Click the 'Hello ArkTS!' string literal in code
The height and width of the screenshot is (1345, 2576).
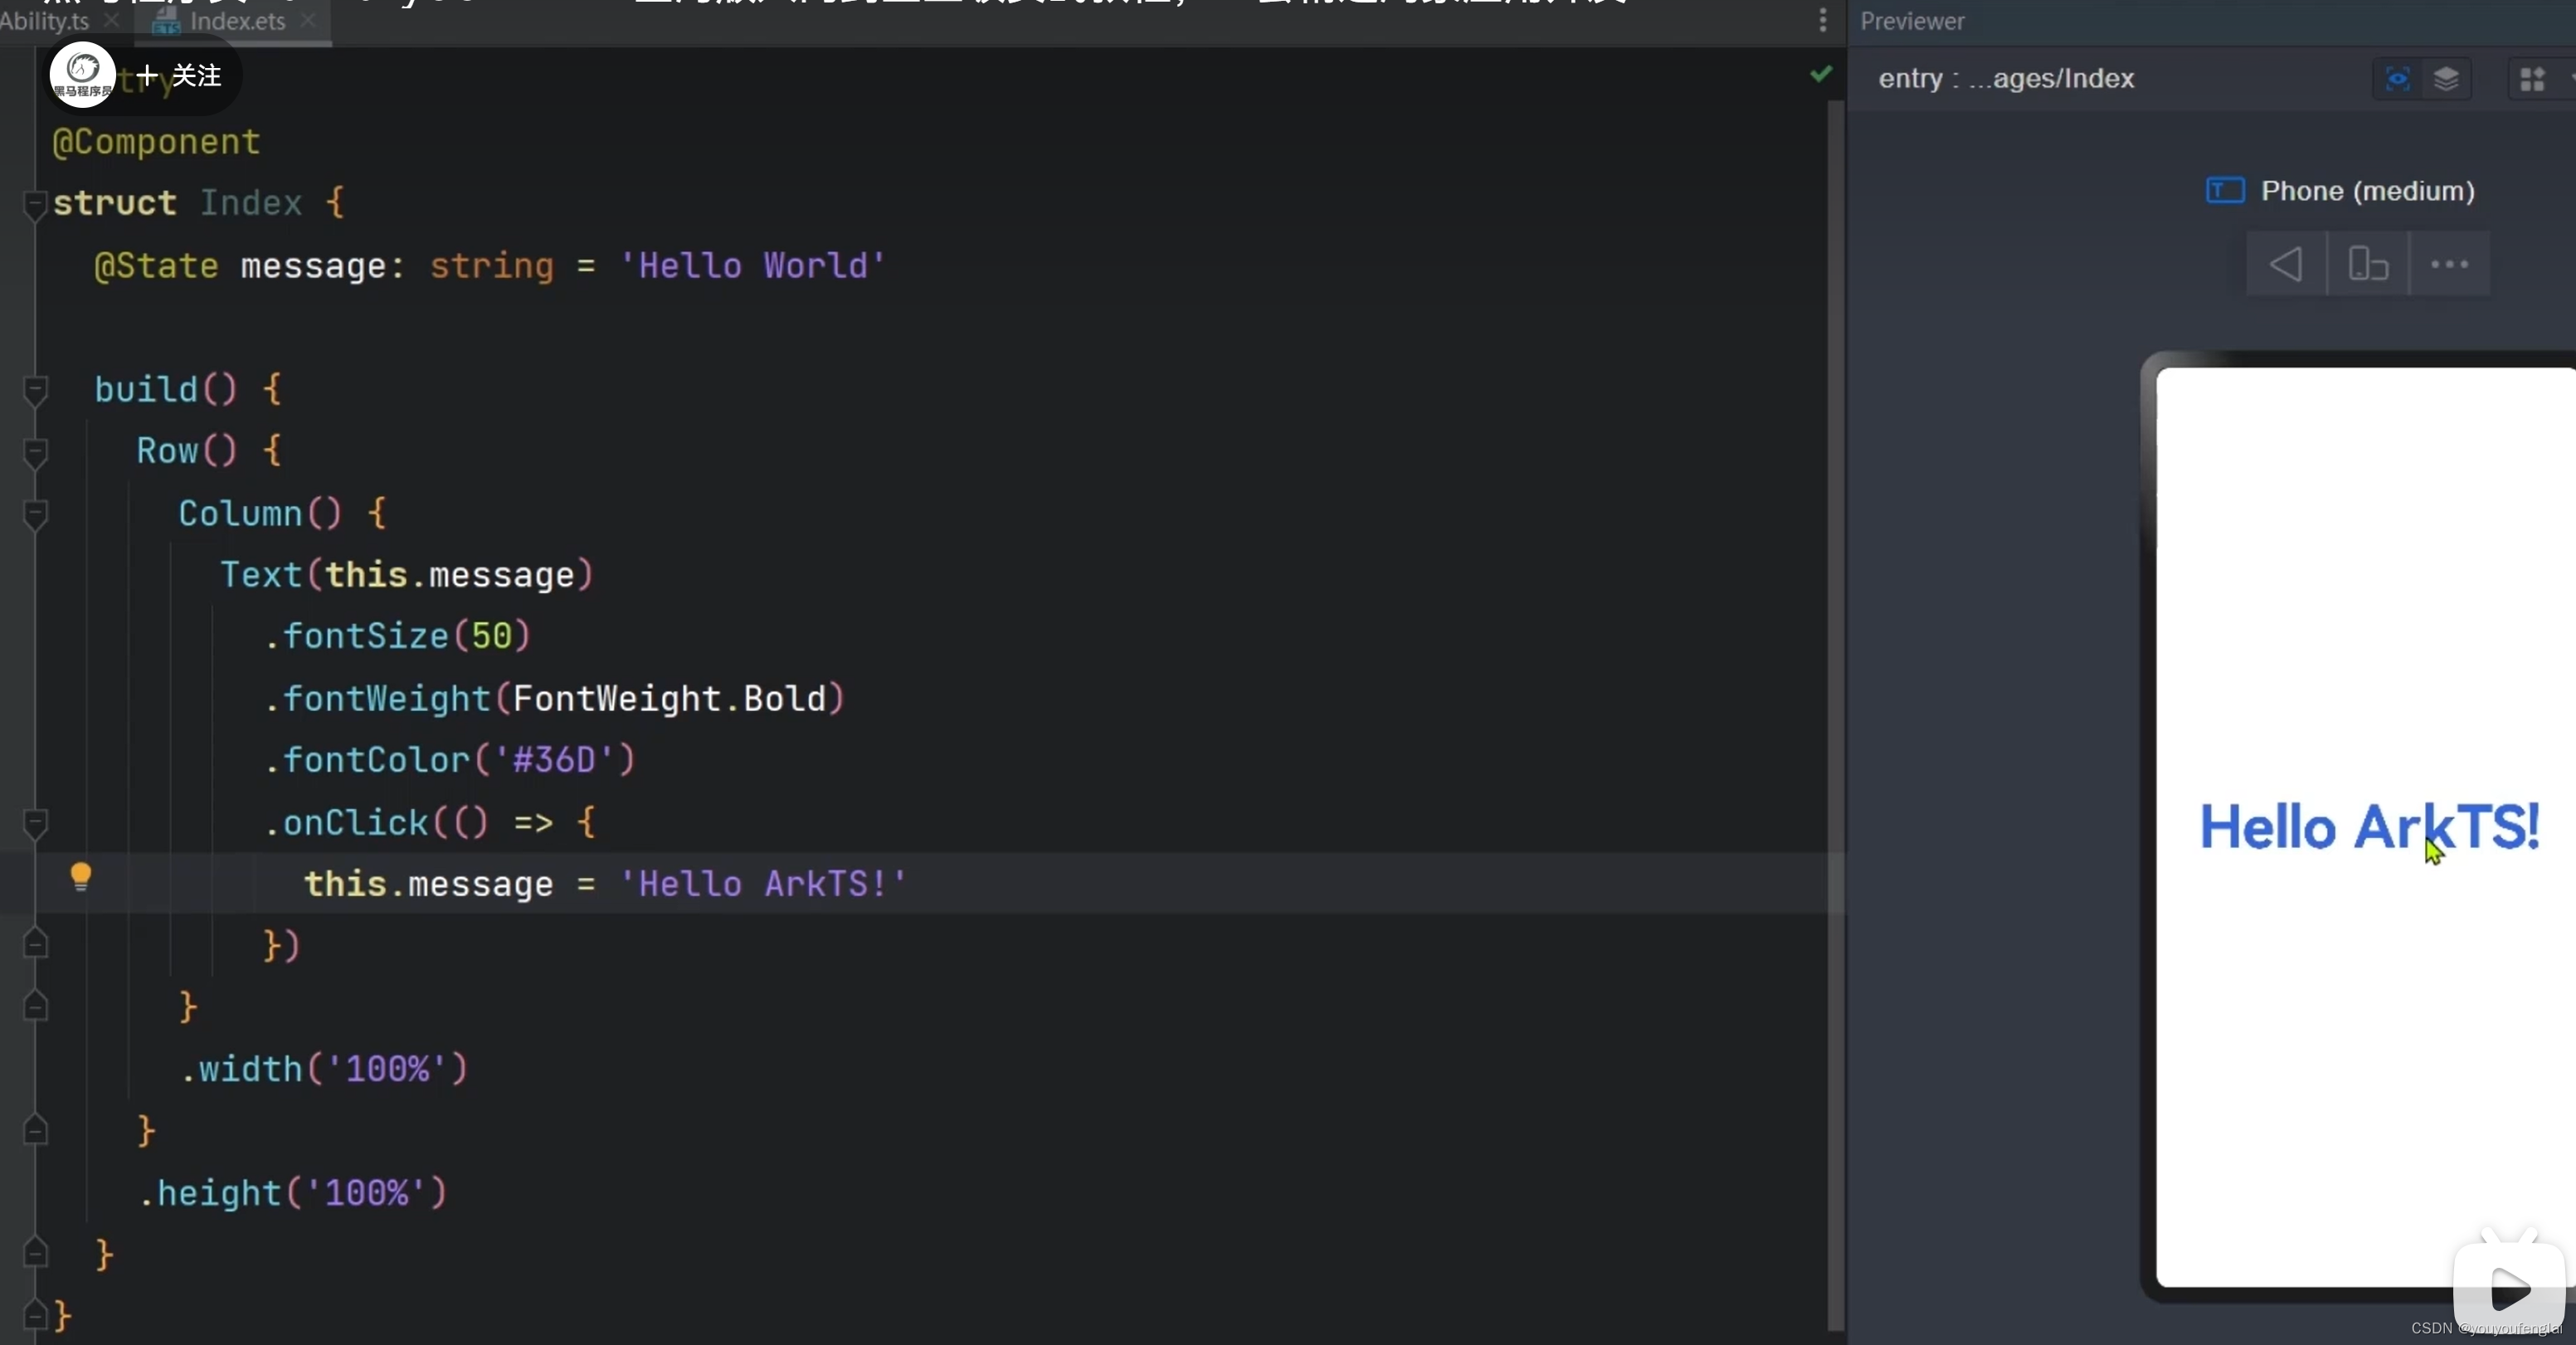point(763,884)
